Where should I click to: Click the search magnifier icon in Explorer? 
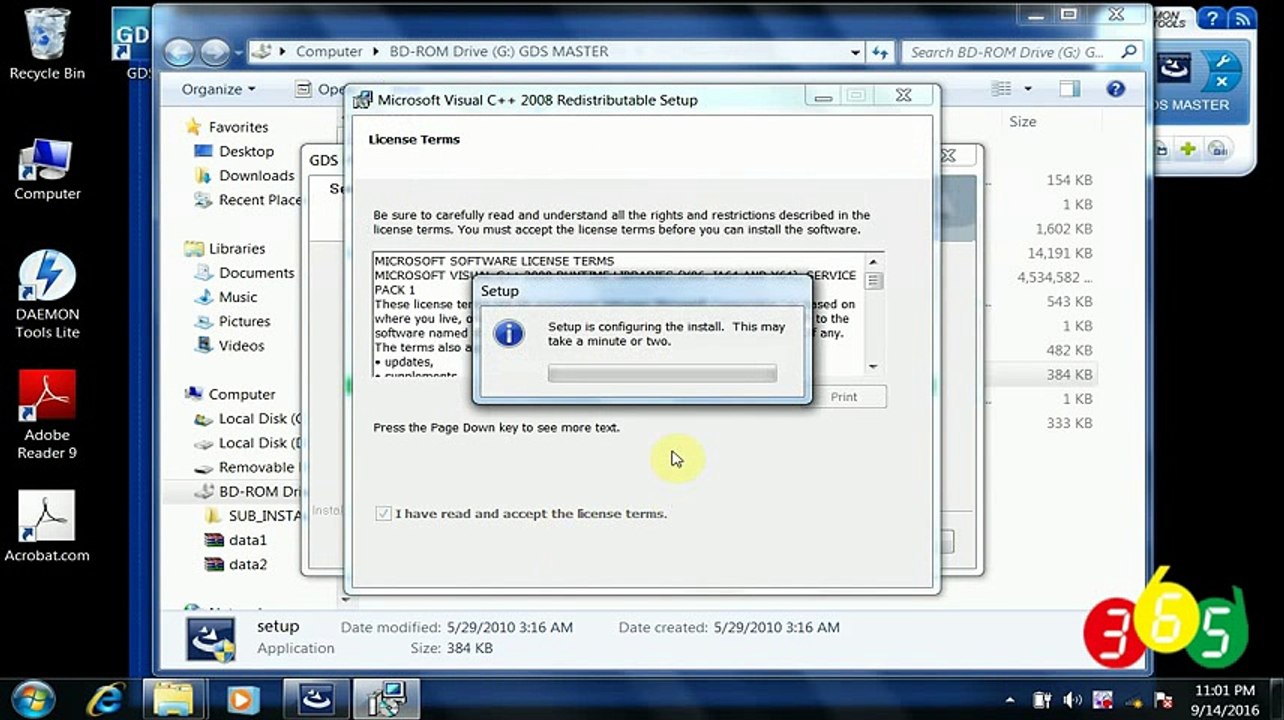(1129, 51)
